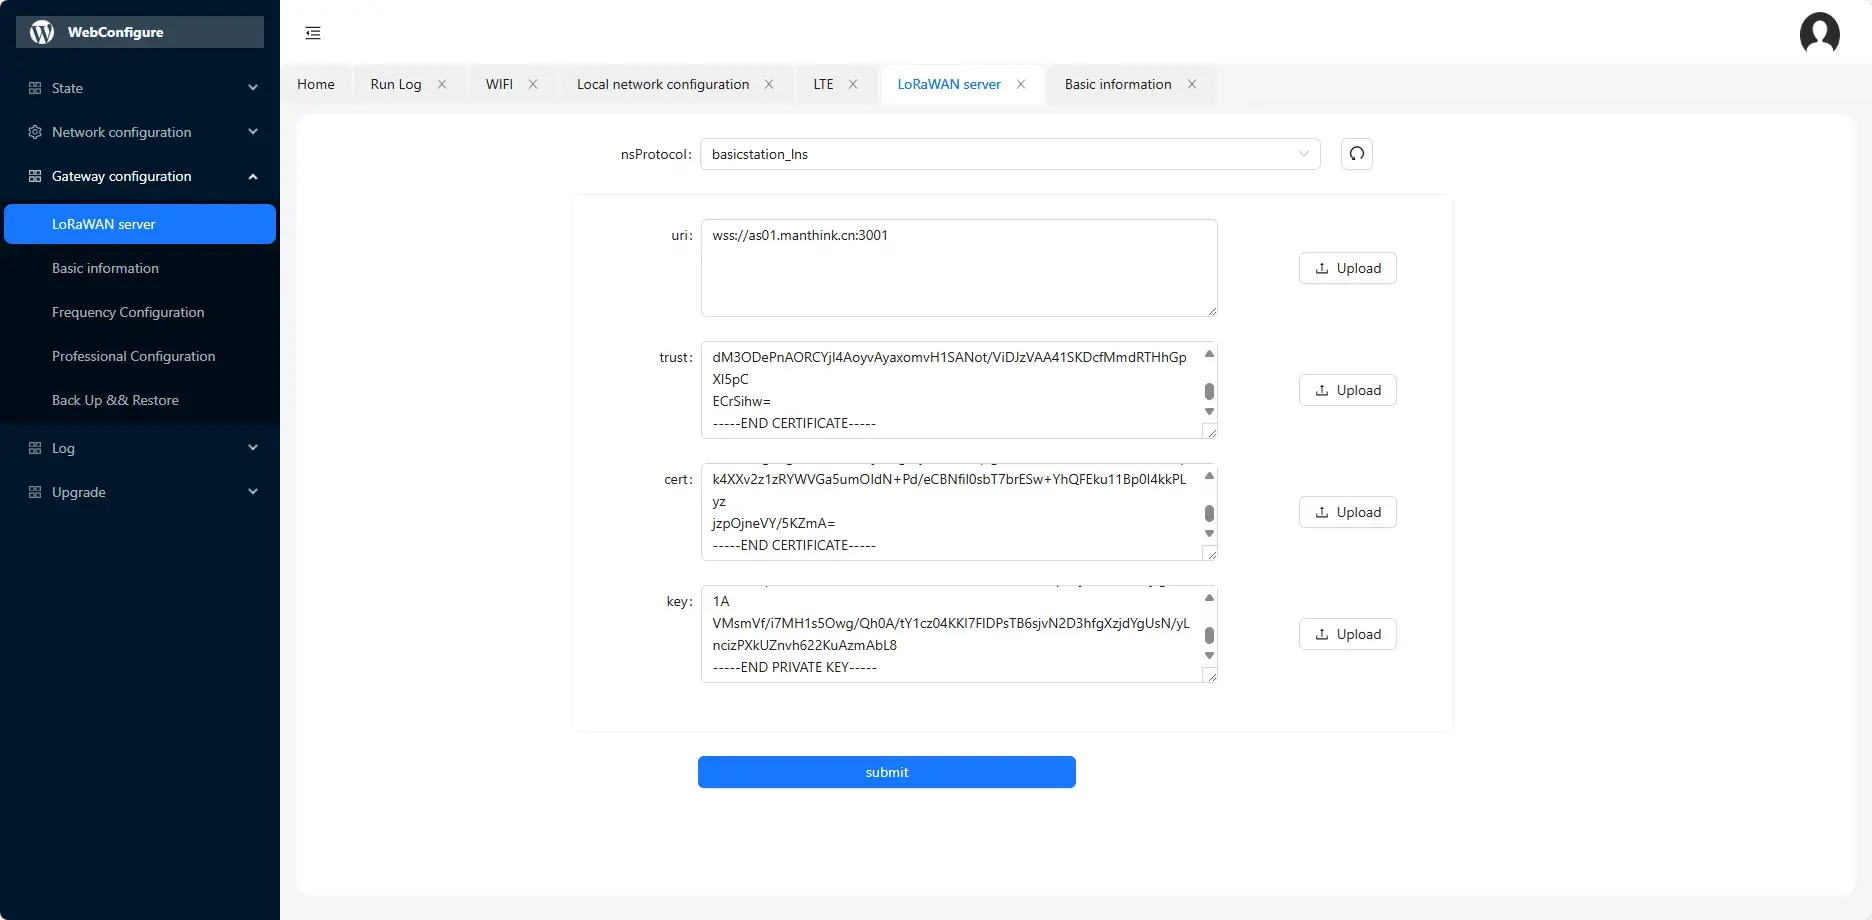This screenshot has width=1872, height=920.
Task: Open the user avatar profile menu
Action: [x=1819, y=32]
